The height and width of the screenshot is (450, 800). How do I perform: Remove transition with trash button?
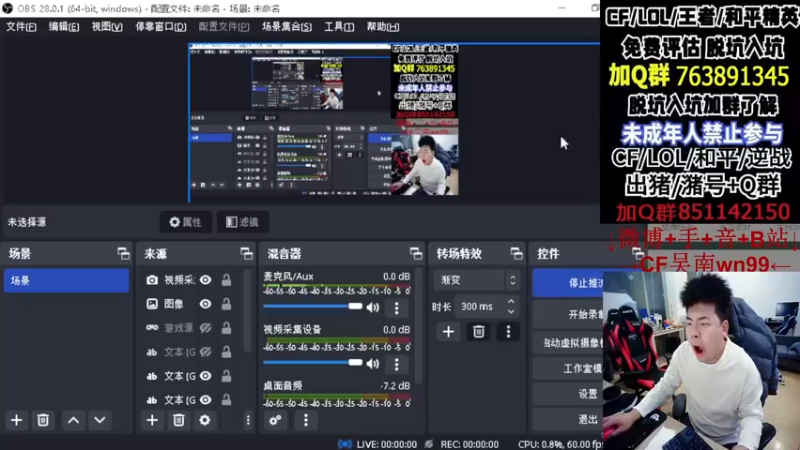[x=479, y=332]
